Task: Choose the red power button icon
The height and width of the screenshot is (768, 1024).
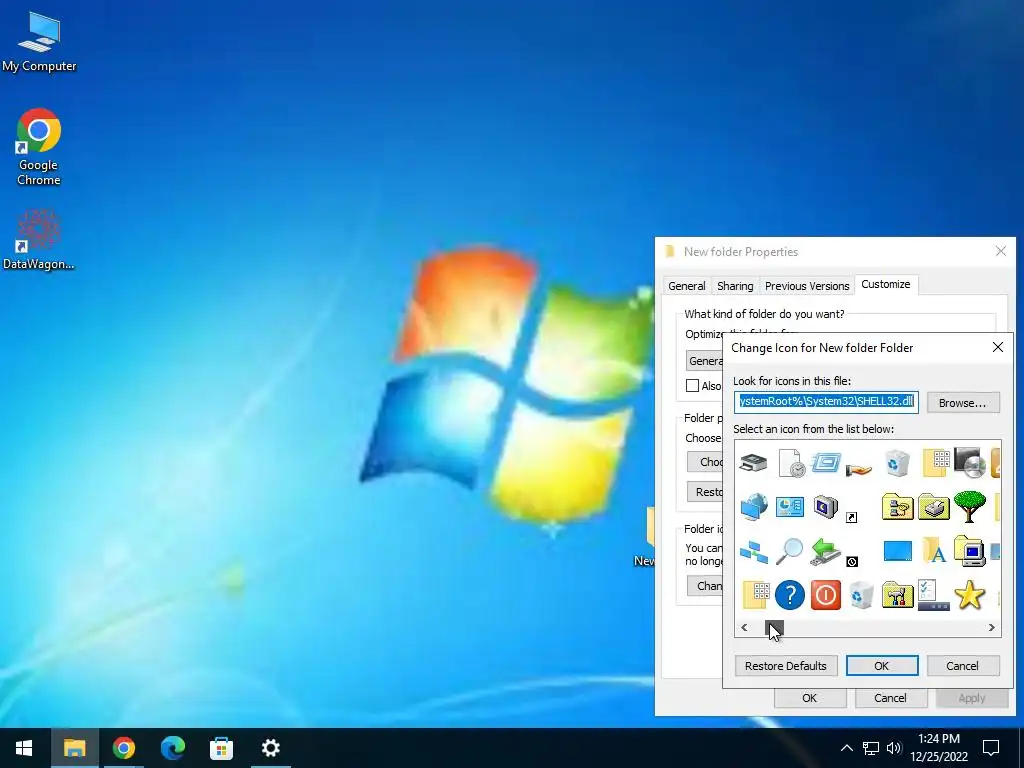Action: point(825,595)
